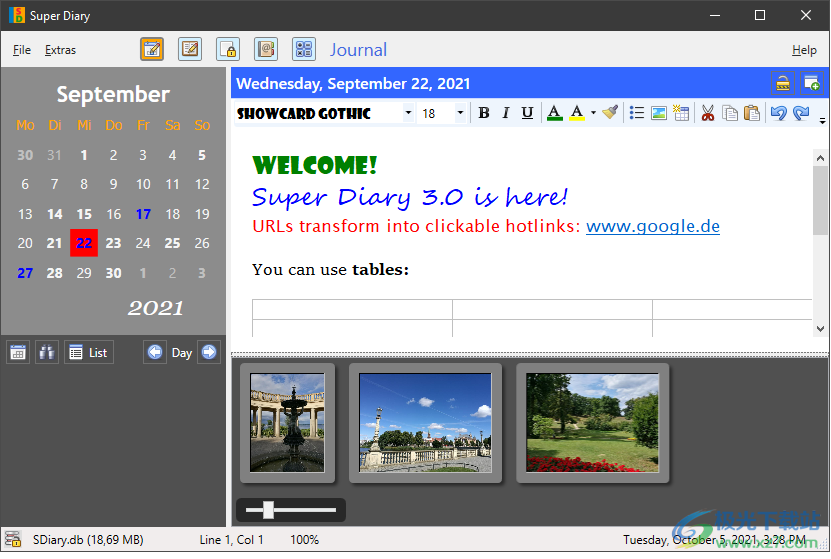Click the SDiary.db (18,69 MB) status text
Viewport: 831px width, 559px height.
coord(88,540)
